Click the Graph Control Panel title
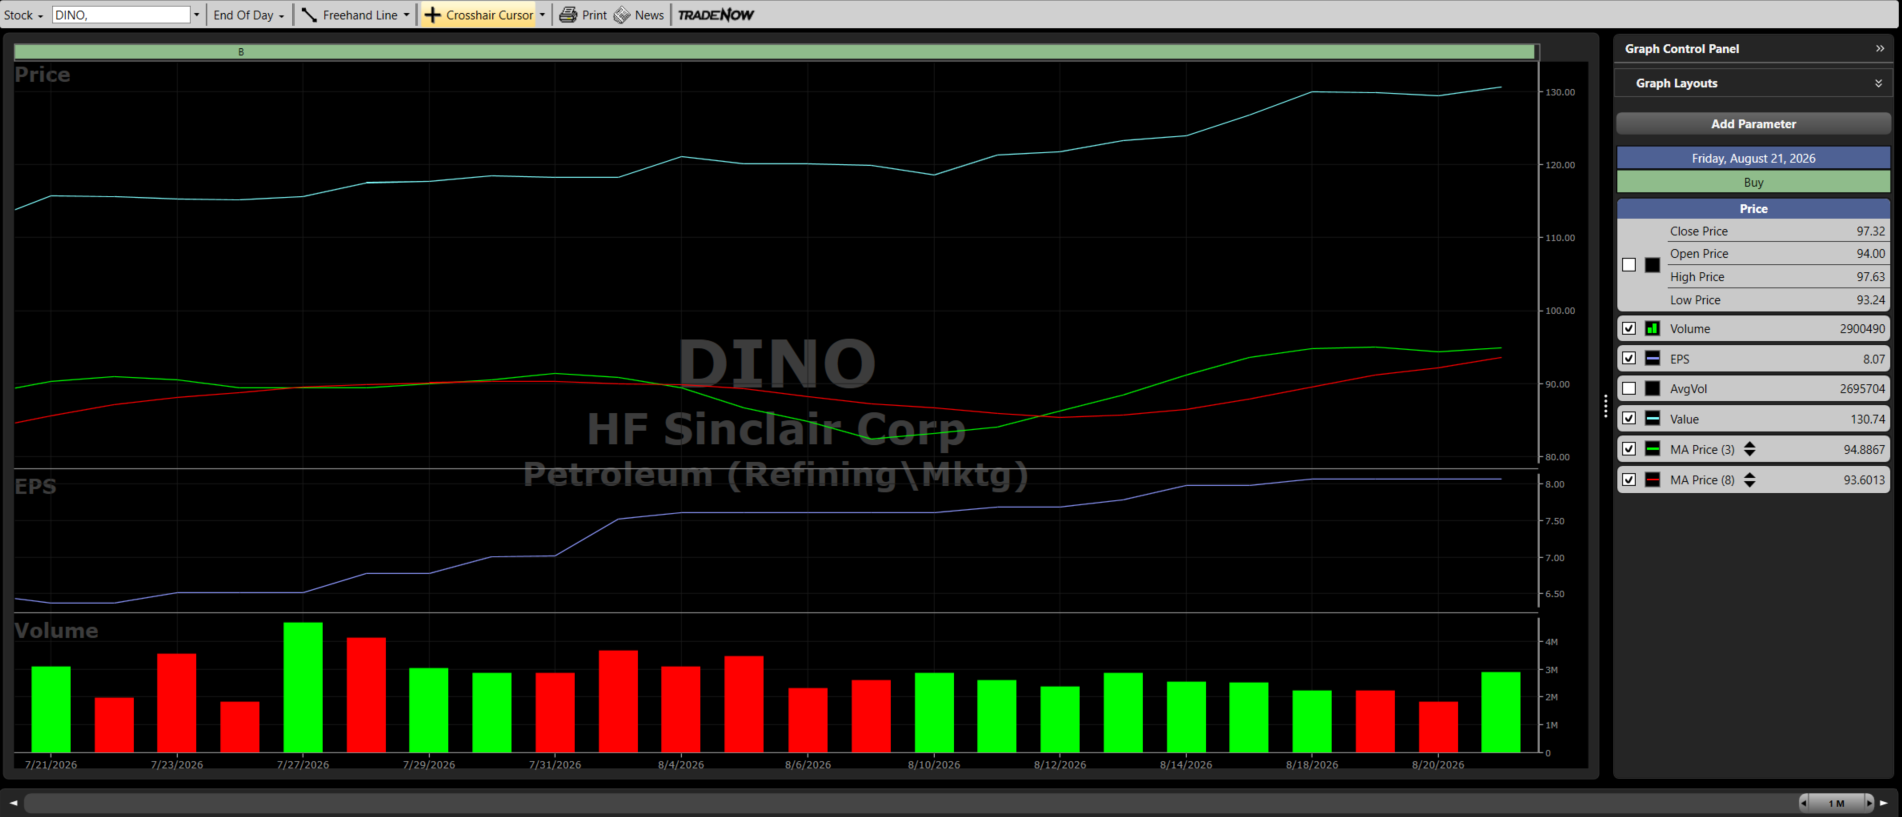The image size is (1902, 817). tap(1682, 48)
